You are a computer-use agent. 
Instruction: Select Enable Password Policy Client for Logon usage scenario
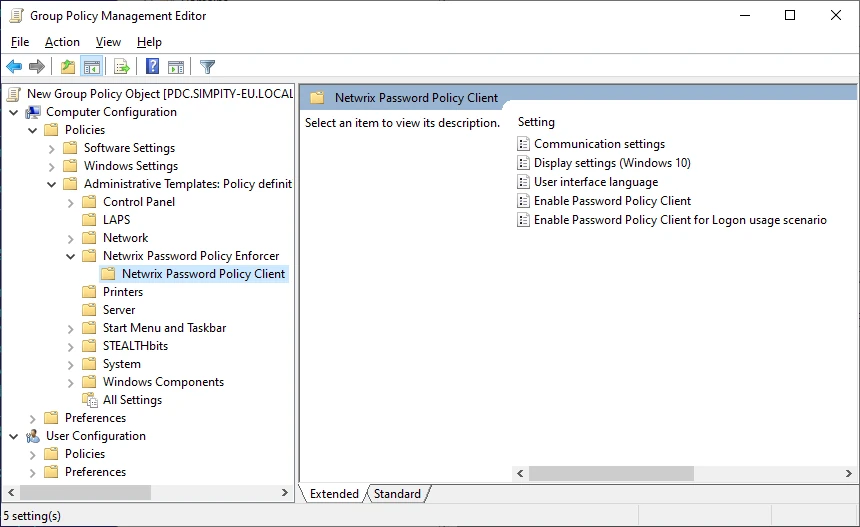click(x=680, y=220)
